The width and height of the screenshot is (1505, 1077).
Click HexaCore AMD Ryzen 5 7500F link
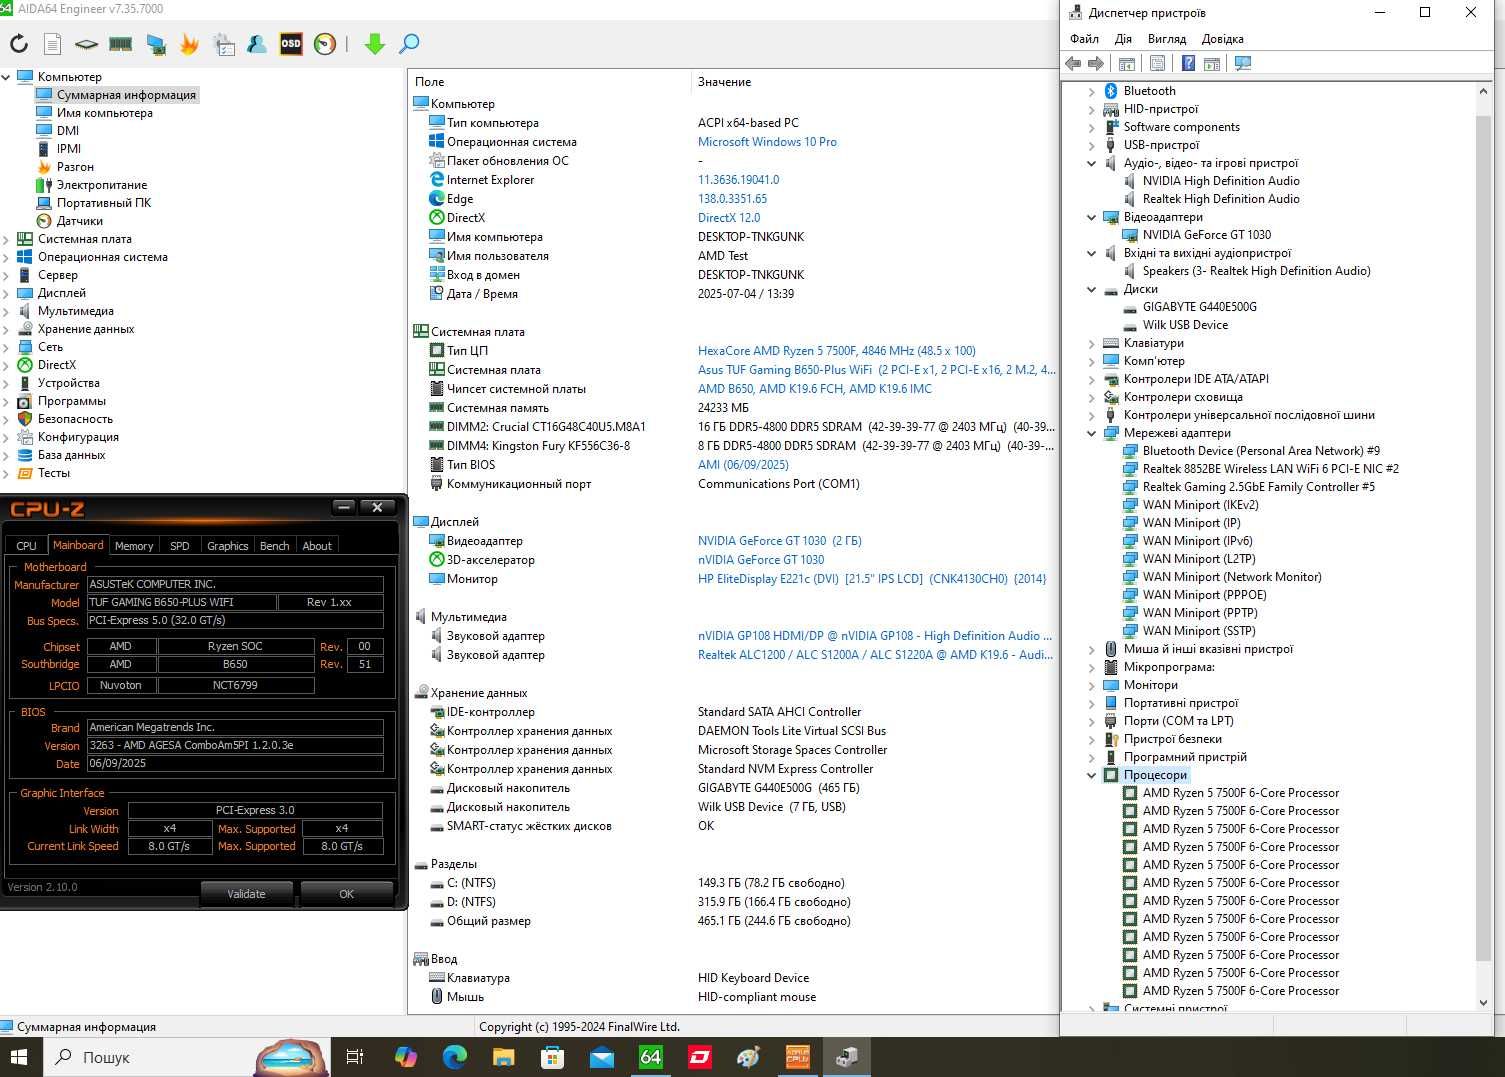tap(836, 351)
